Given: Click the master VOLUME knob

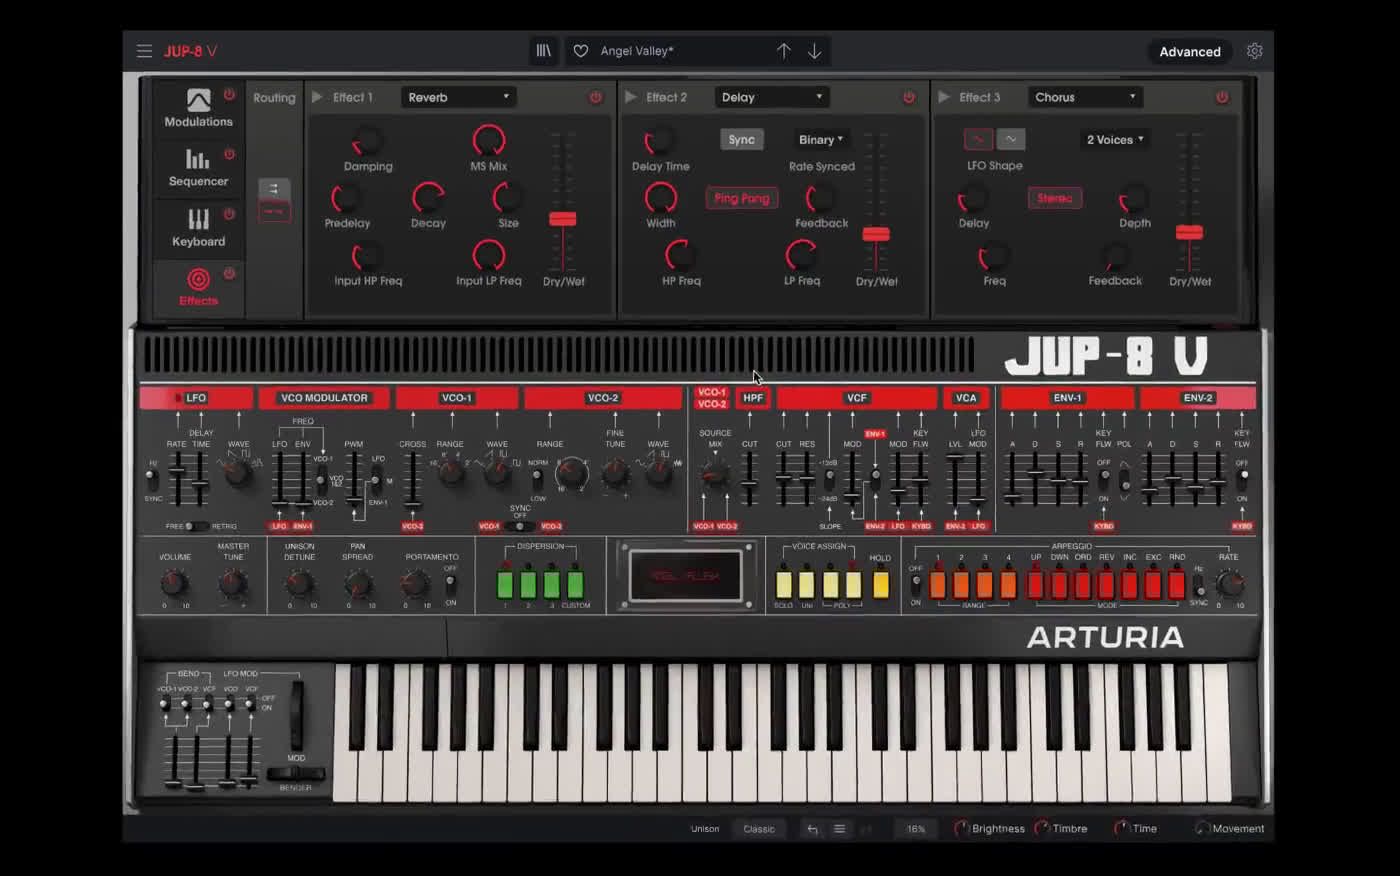Looking at the screenshot, I should 174,583.
